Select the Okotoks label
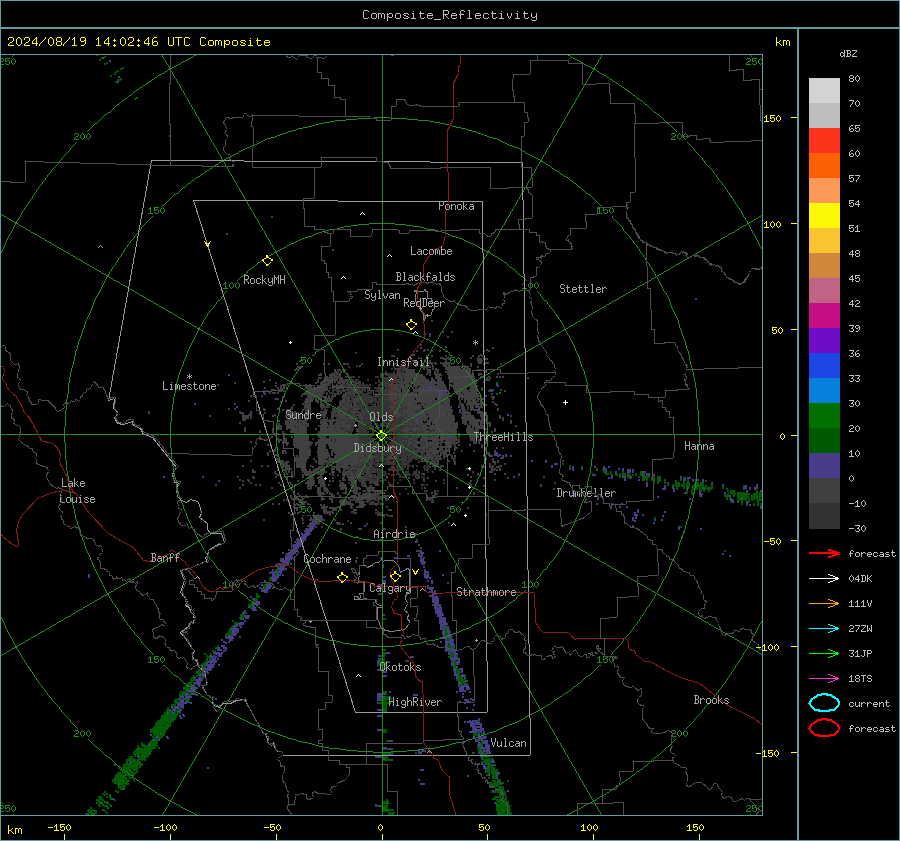 pyautogui.click(x=400, y=667)
